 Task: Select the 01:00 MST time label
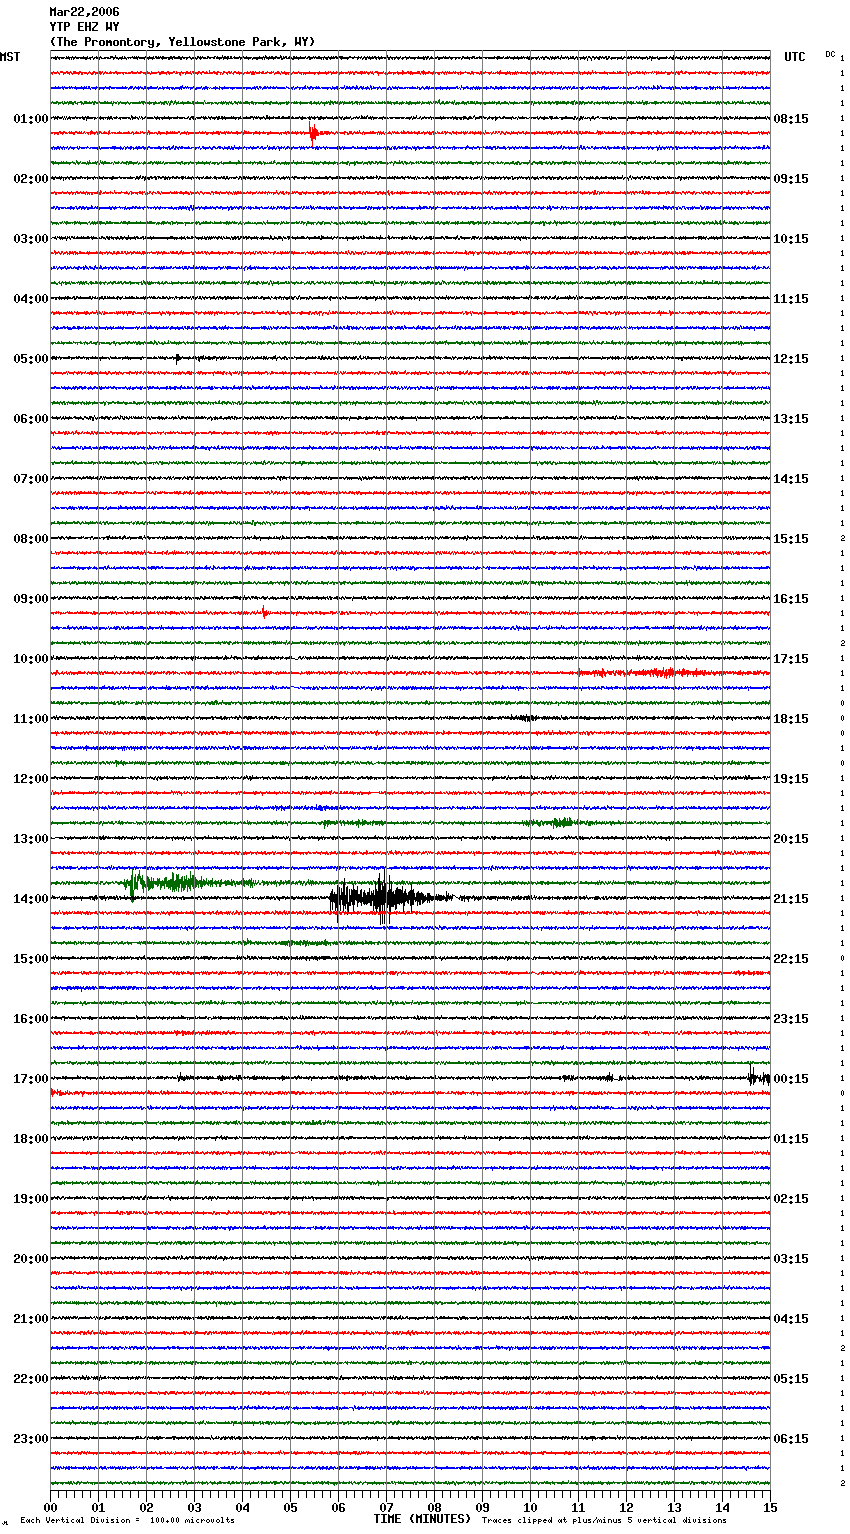pos(31,119)
